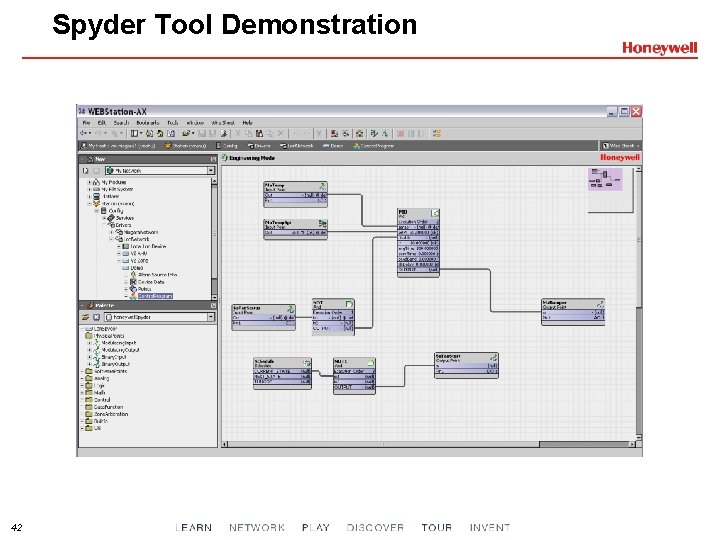Select the NOT block on the wire sheet
Image resolution: width=720 pixels, height=540 pixels.
click(333, 317)
